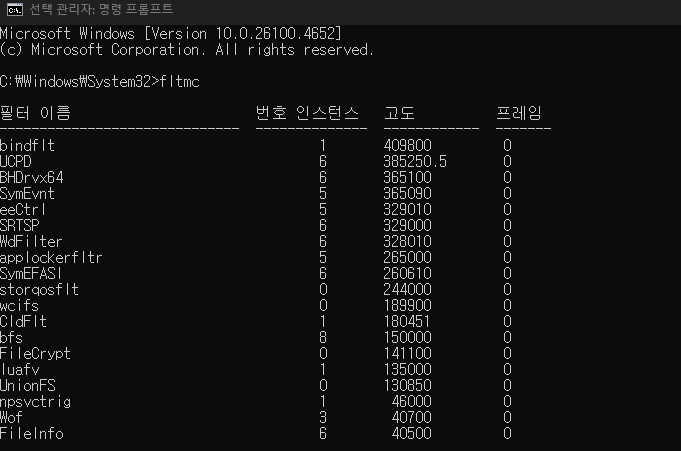Viewport: 681px width, 451px height.
Task: Select the 'WdFilter' filter name
Action: (x=31, y=241)
